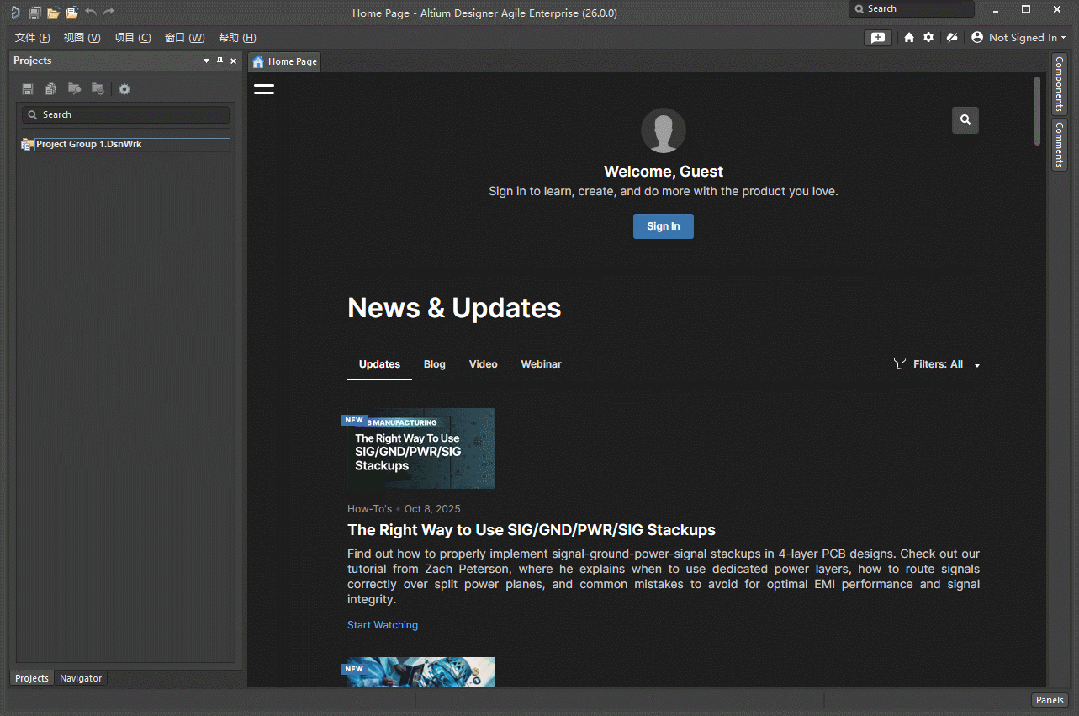Open the Projects panel options dropdown arrow
The image size is (1079, 716).
[x=206, y=61]
